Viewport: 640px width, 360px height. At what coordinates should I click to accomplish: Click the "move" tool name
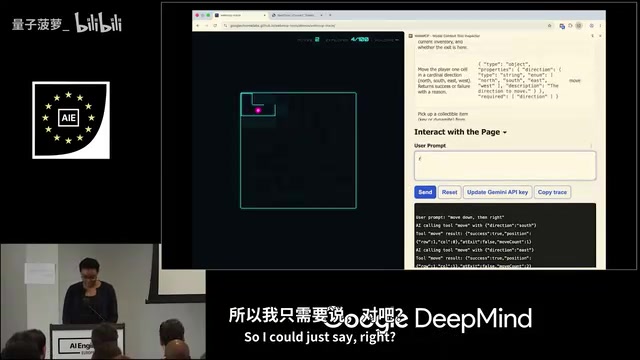pos(574,81)
